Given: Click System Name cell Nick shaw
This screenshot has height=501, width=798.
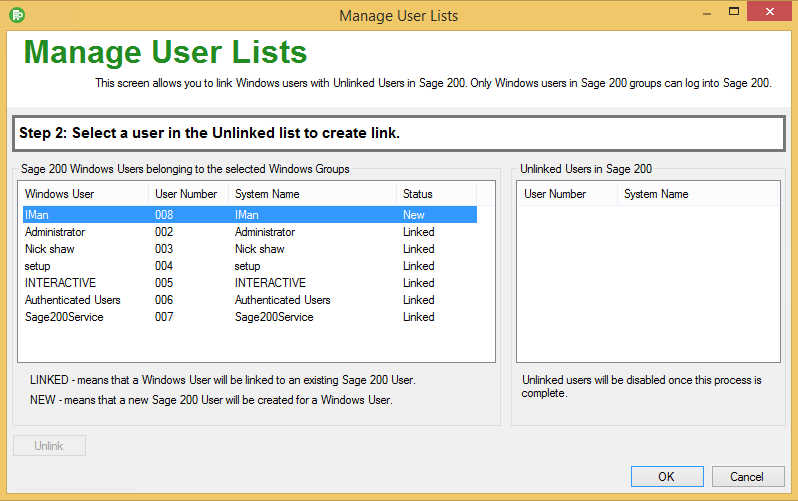Looking at the screenshot, I should coord(260,249).
